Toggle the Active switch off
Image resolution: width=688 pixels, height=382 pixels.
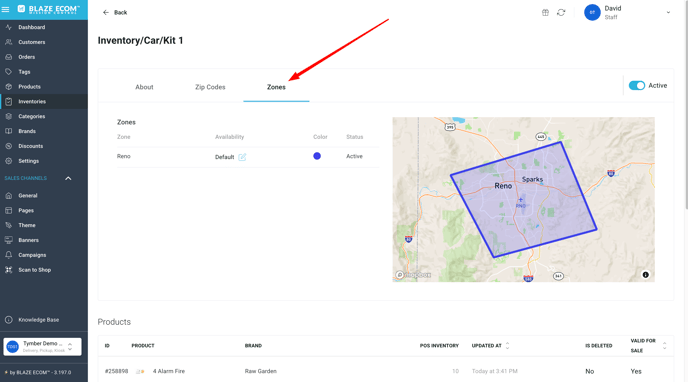637,86
